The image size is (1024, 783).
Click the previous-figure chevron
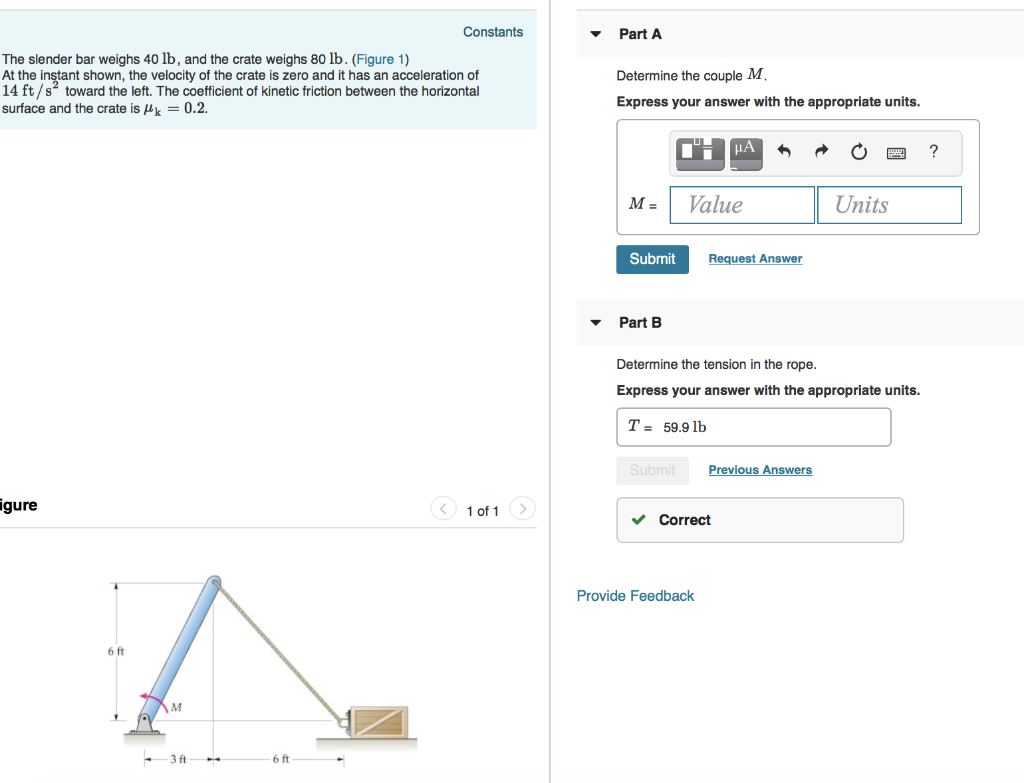(x=442, y=508)
